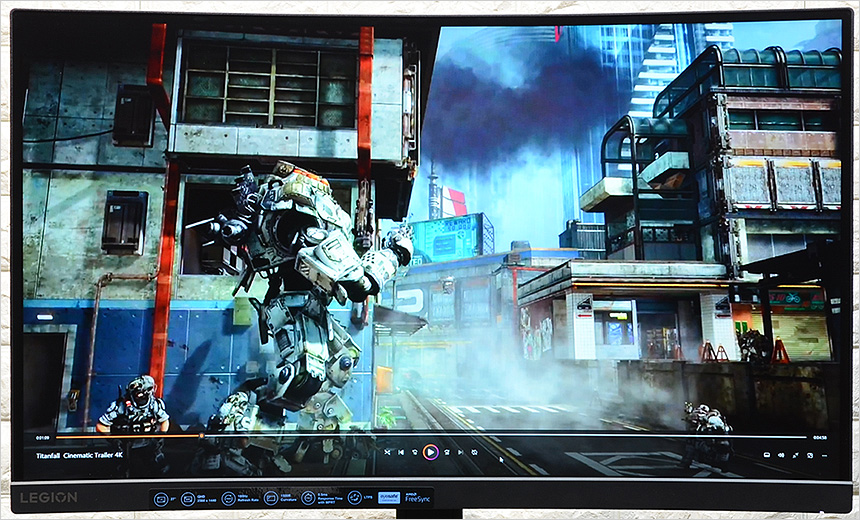The height and width of the screenshot is (520, 860).
Task: Switch to mini player view
Action: 810,455
